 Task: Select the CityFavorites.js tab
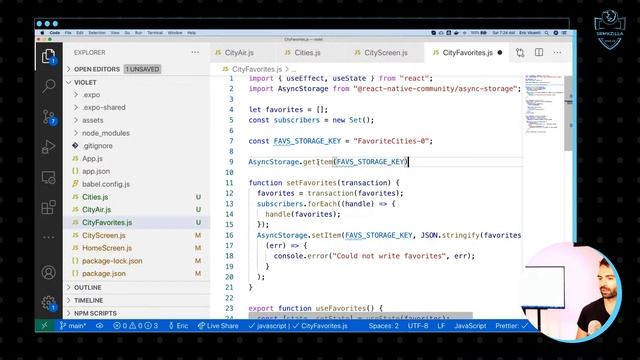pos(467,53)
